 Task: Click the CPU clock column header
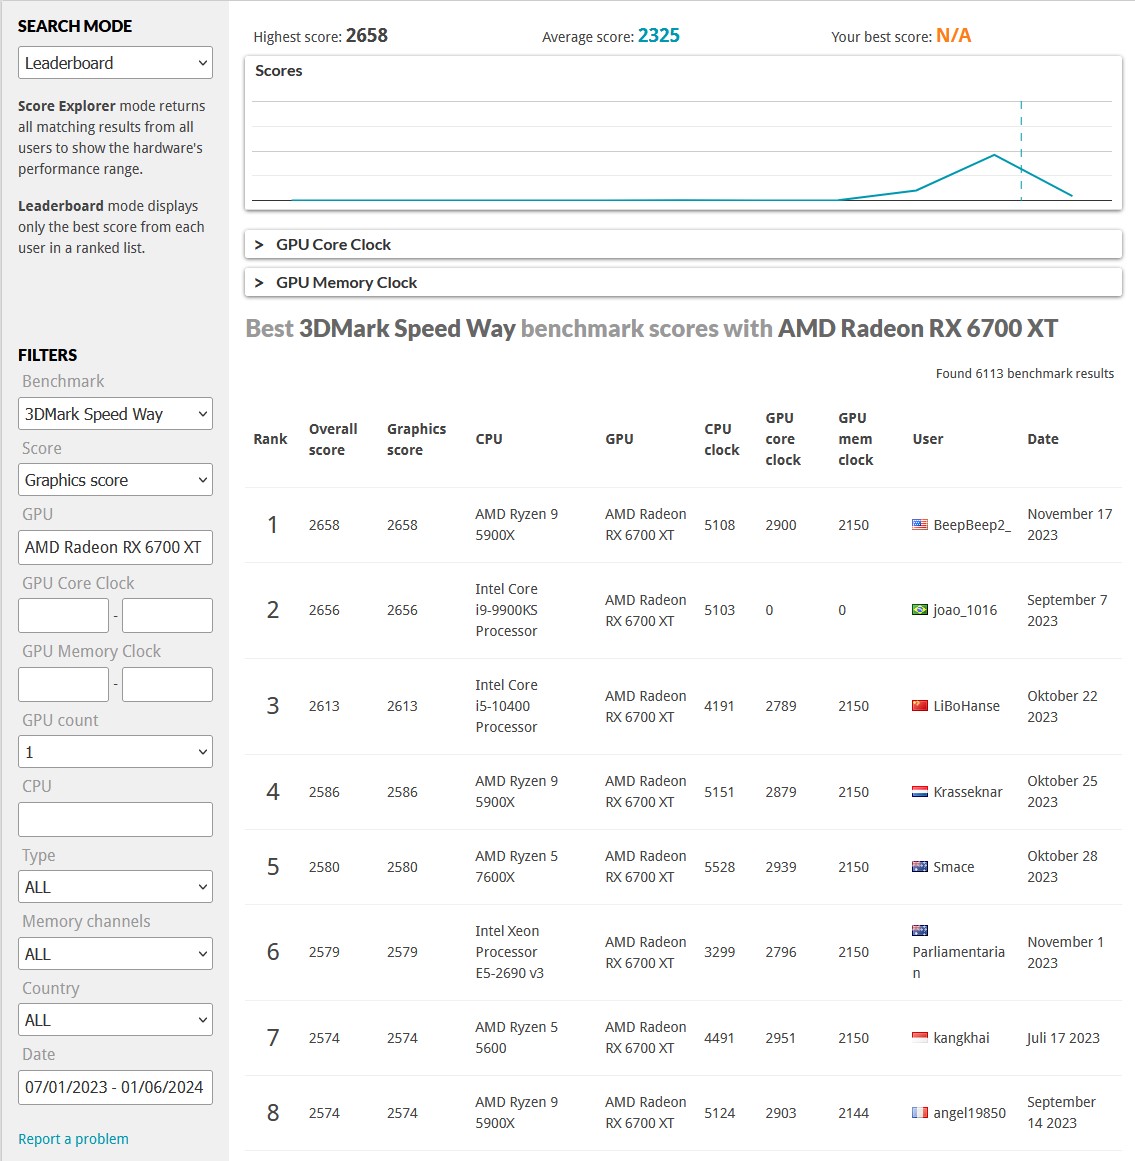coord(721,439)
